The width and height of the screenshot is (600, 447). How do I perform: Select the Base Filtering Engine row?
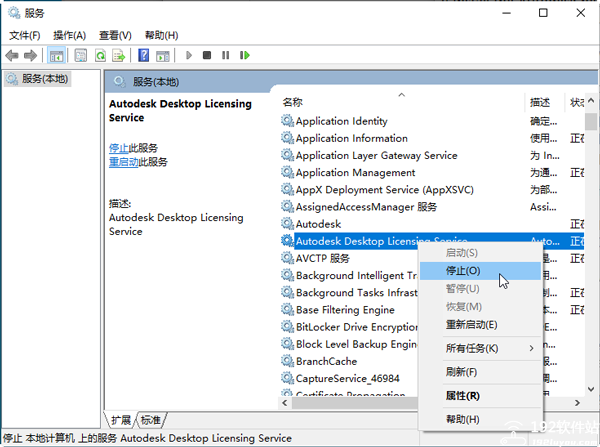(x=349, y=310)
